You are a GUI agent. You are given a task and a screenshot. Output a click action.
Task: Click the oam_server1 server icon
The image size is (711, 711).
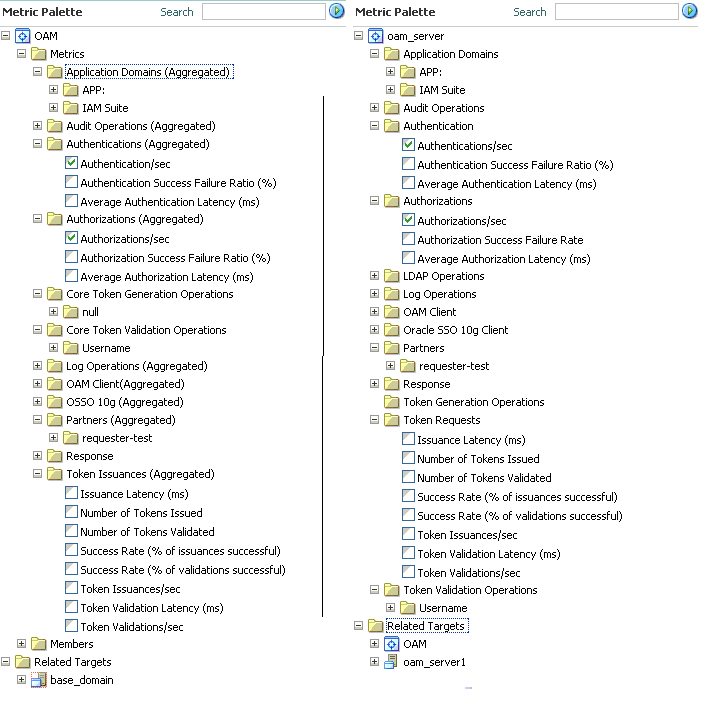(x=391, y=662)
